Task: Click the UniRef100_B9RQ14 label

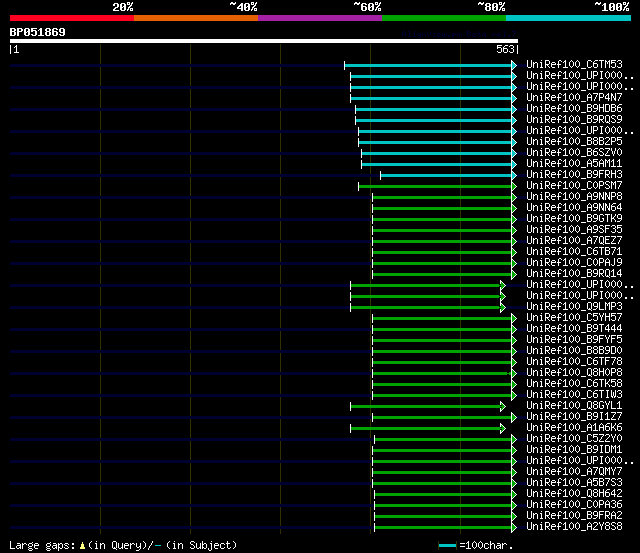Action: pyautogui.click(x=574, y=274)
